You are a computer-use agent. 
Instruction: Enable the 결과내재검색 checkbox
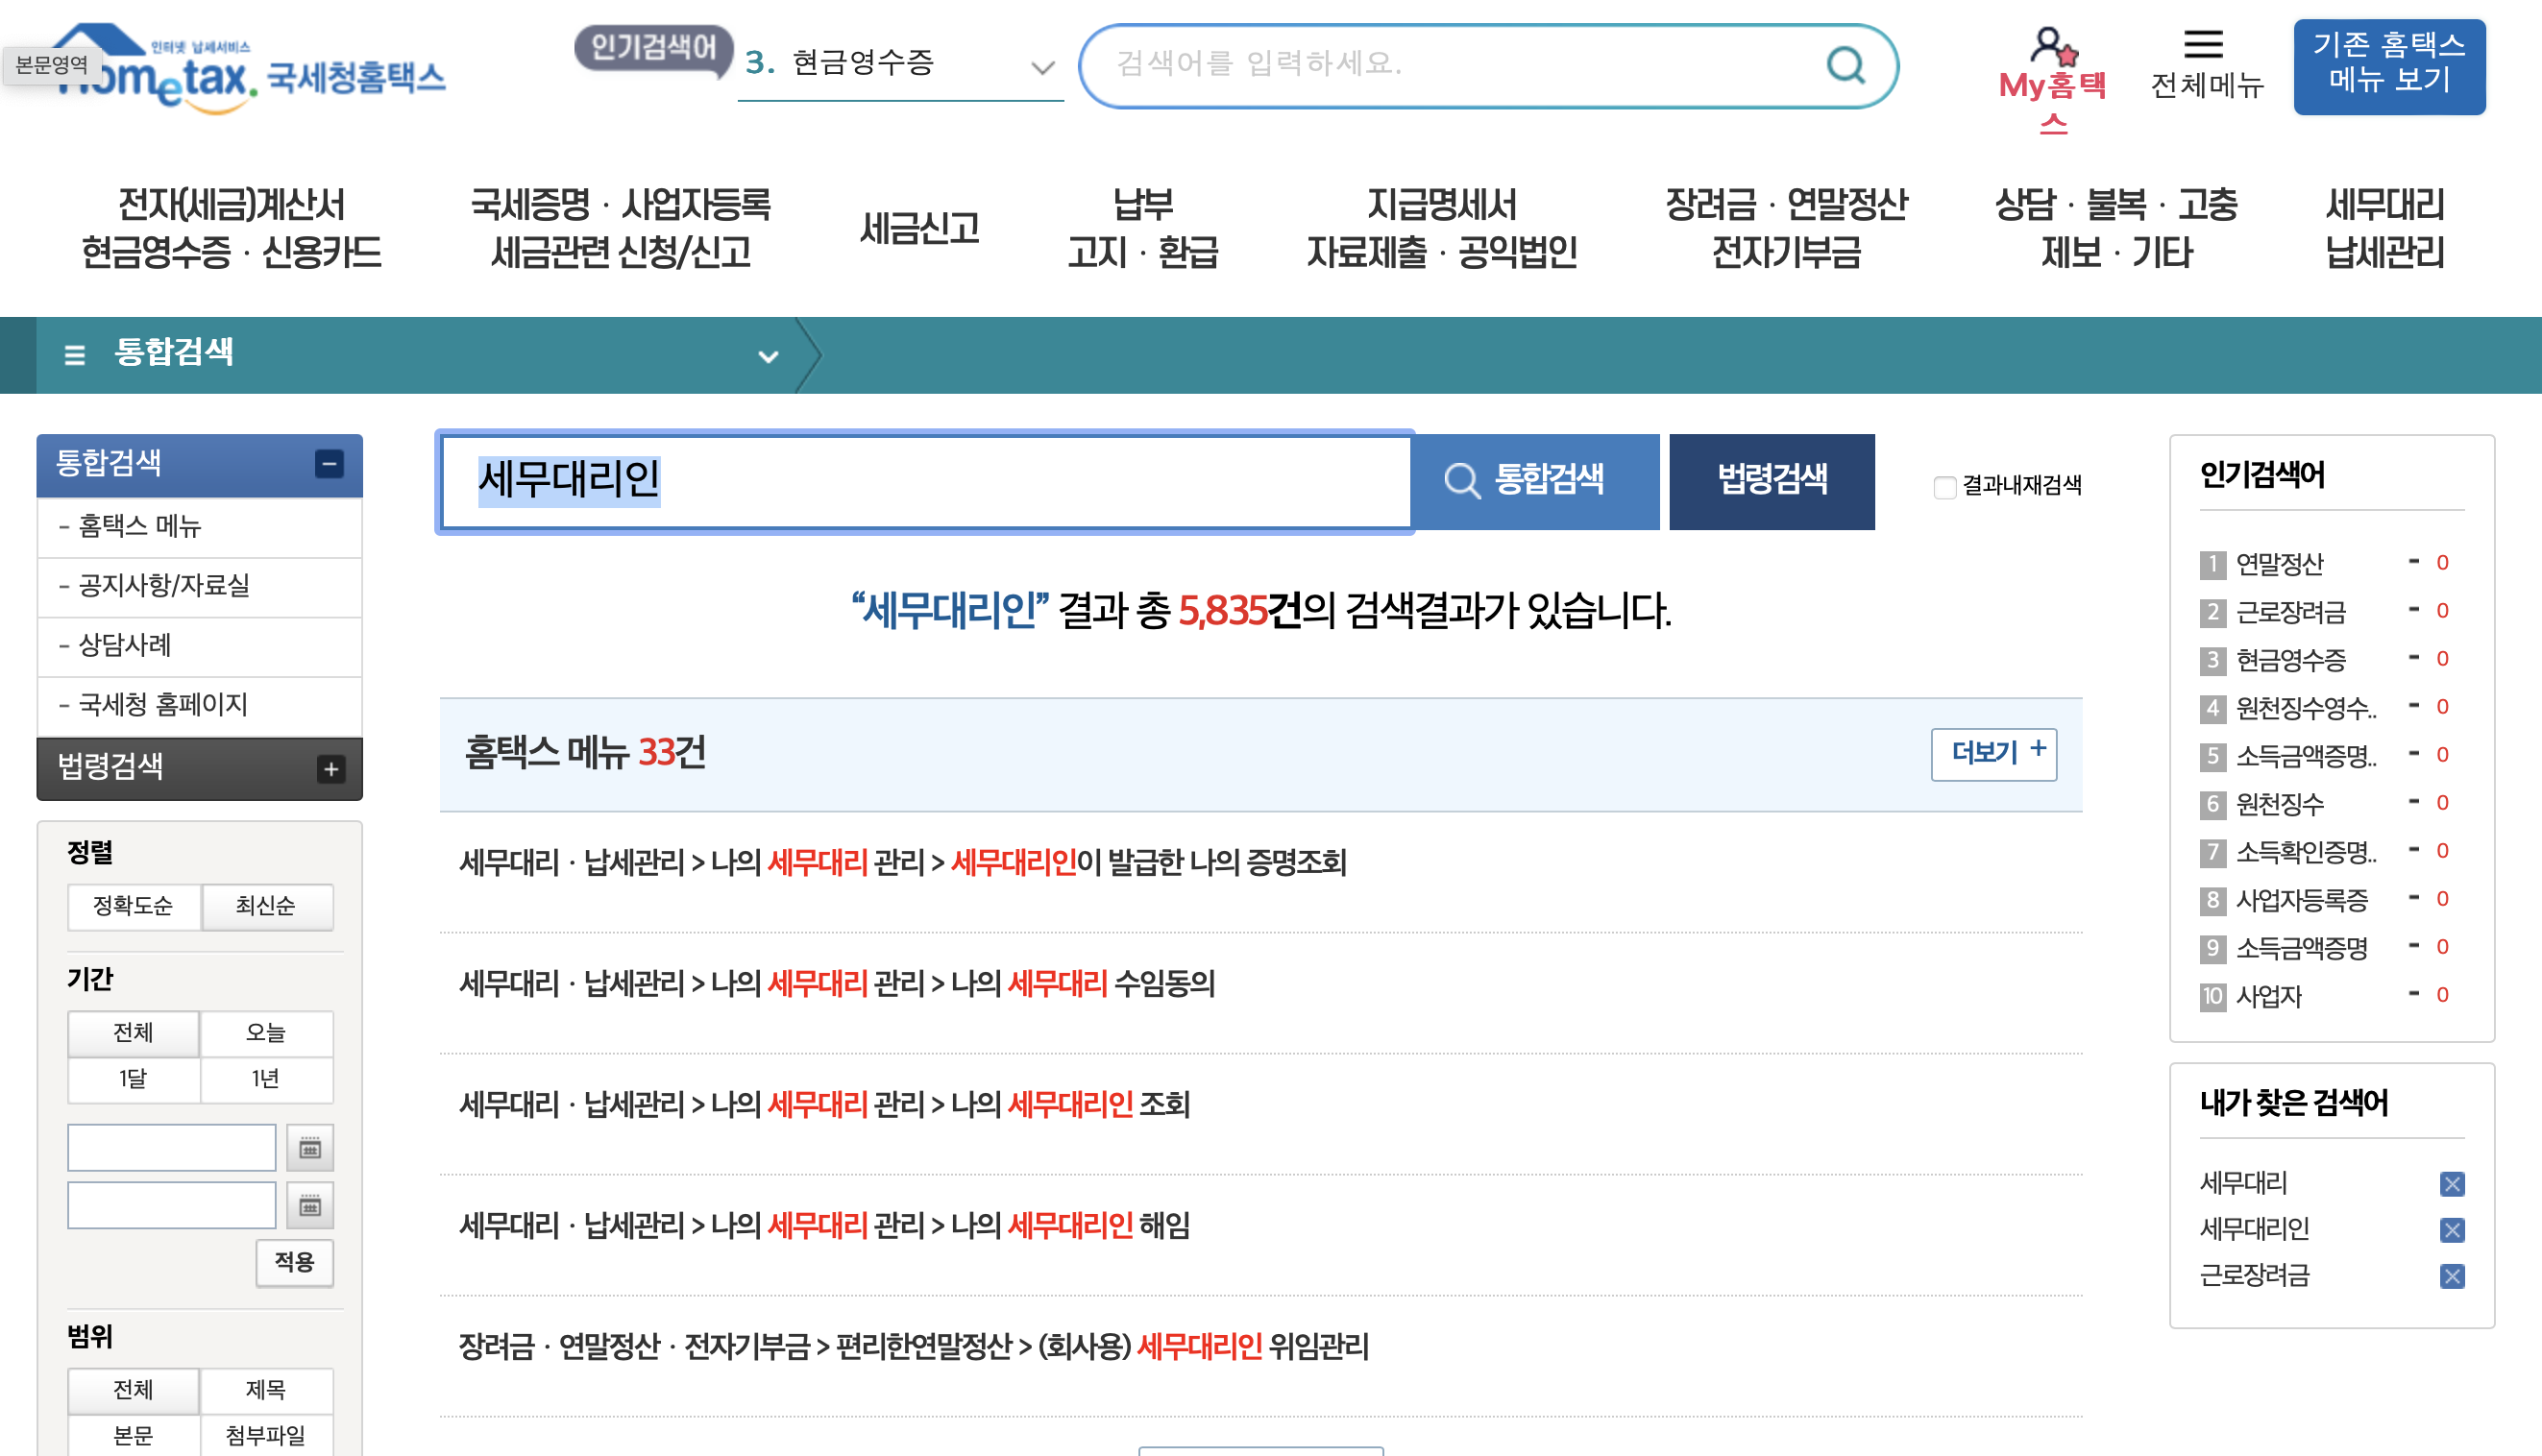pos(1944,487)
